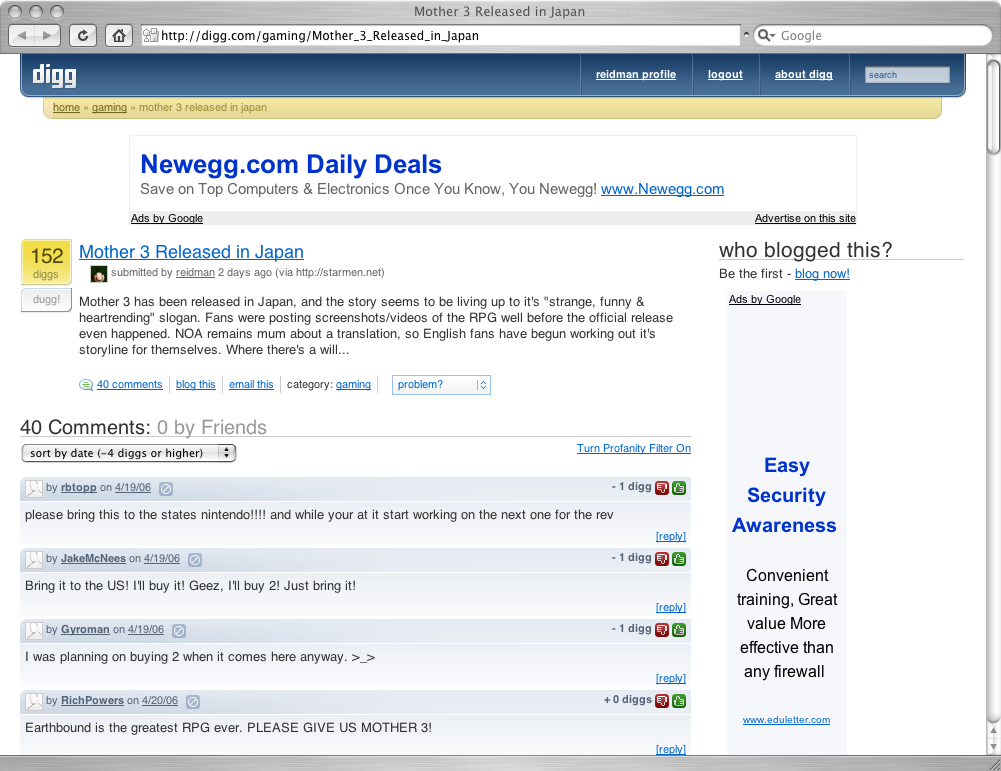Open www.eduletter.com sidebar ad link
1001x771 pixels.
coord(786,720)
